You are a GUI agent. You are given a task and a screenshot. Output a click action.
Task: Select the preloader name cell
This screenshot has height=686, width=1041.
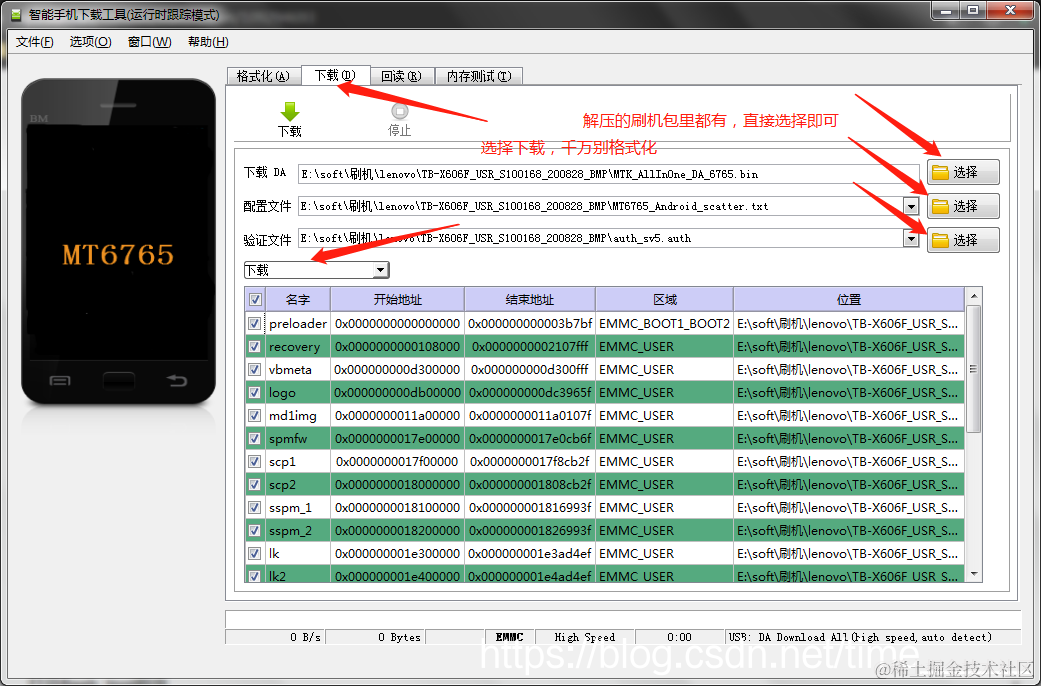(297, 323)
